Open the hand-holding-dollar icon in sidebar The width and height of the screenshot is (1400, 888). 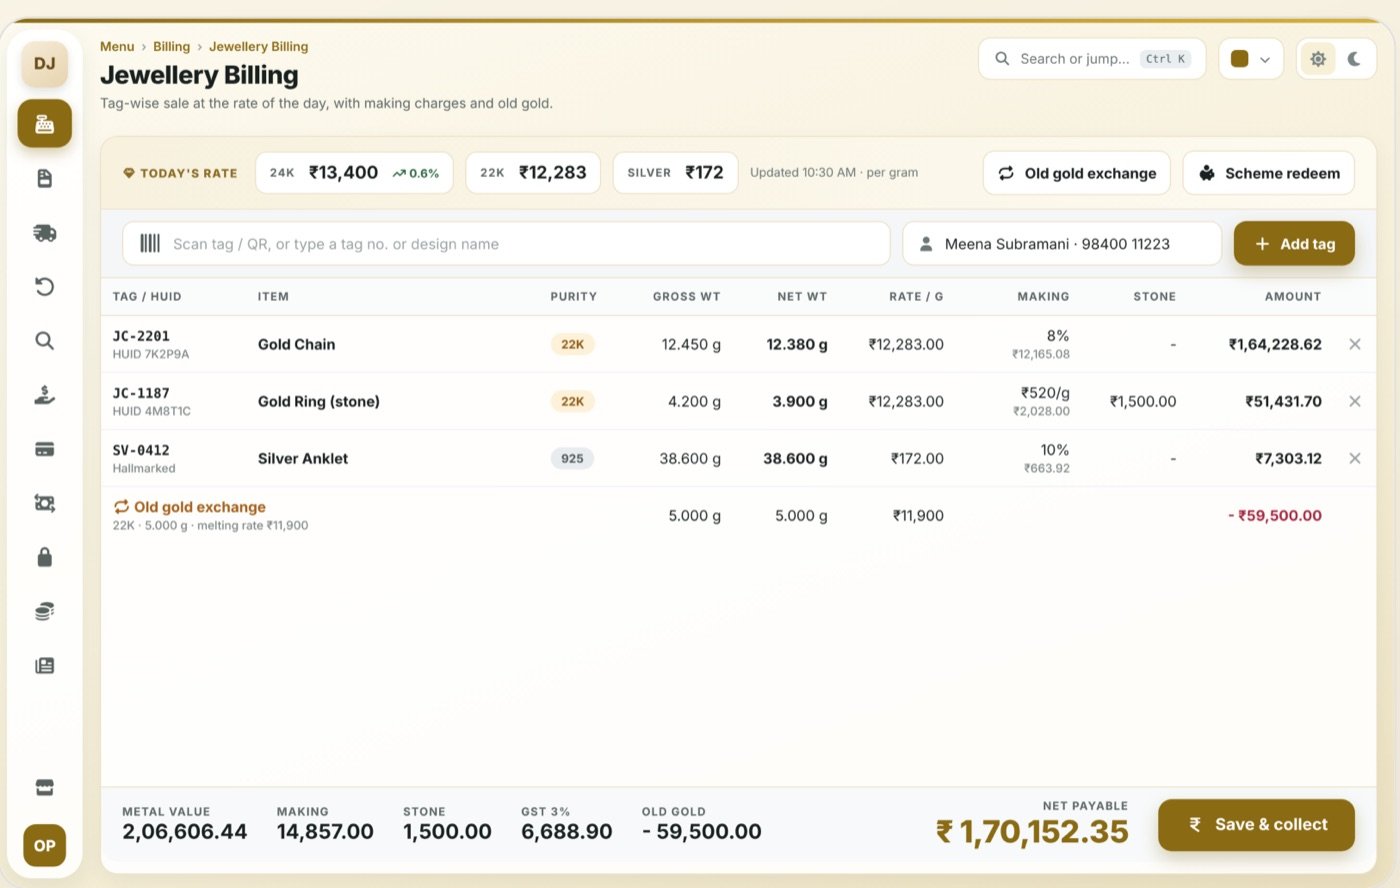[x=44, y=395]
